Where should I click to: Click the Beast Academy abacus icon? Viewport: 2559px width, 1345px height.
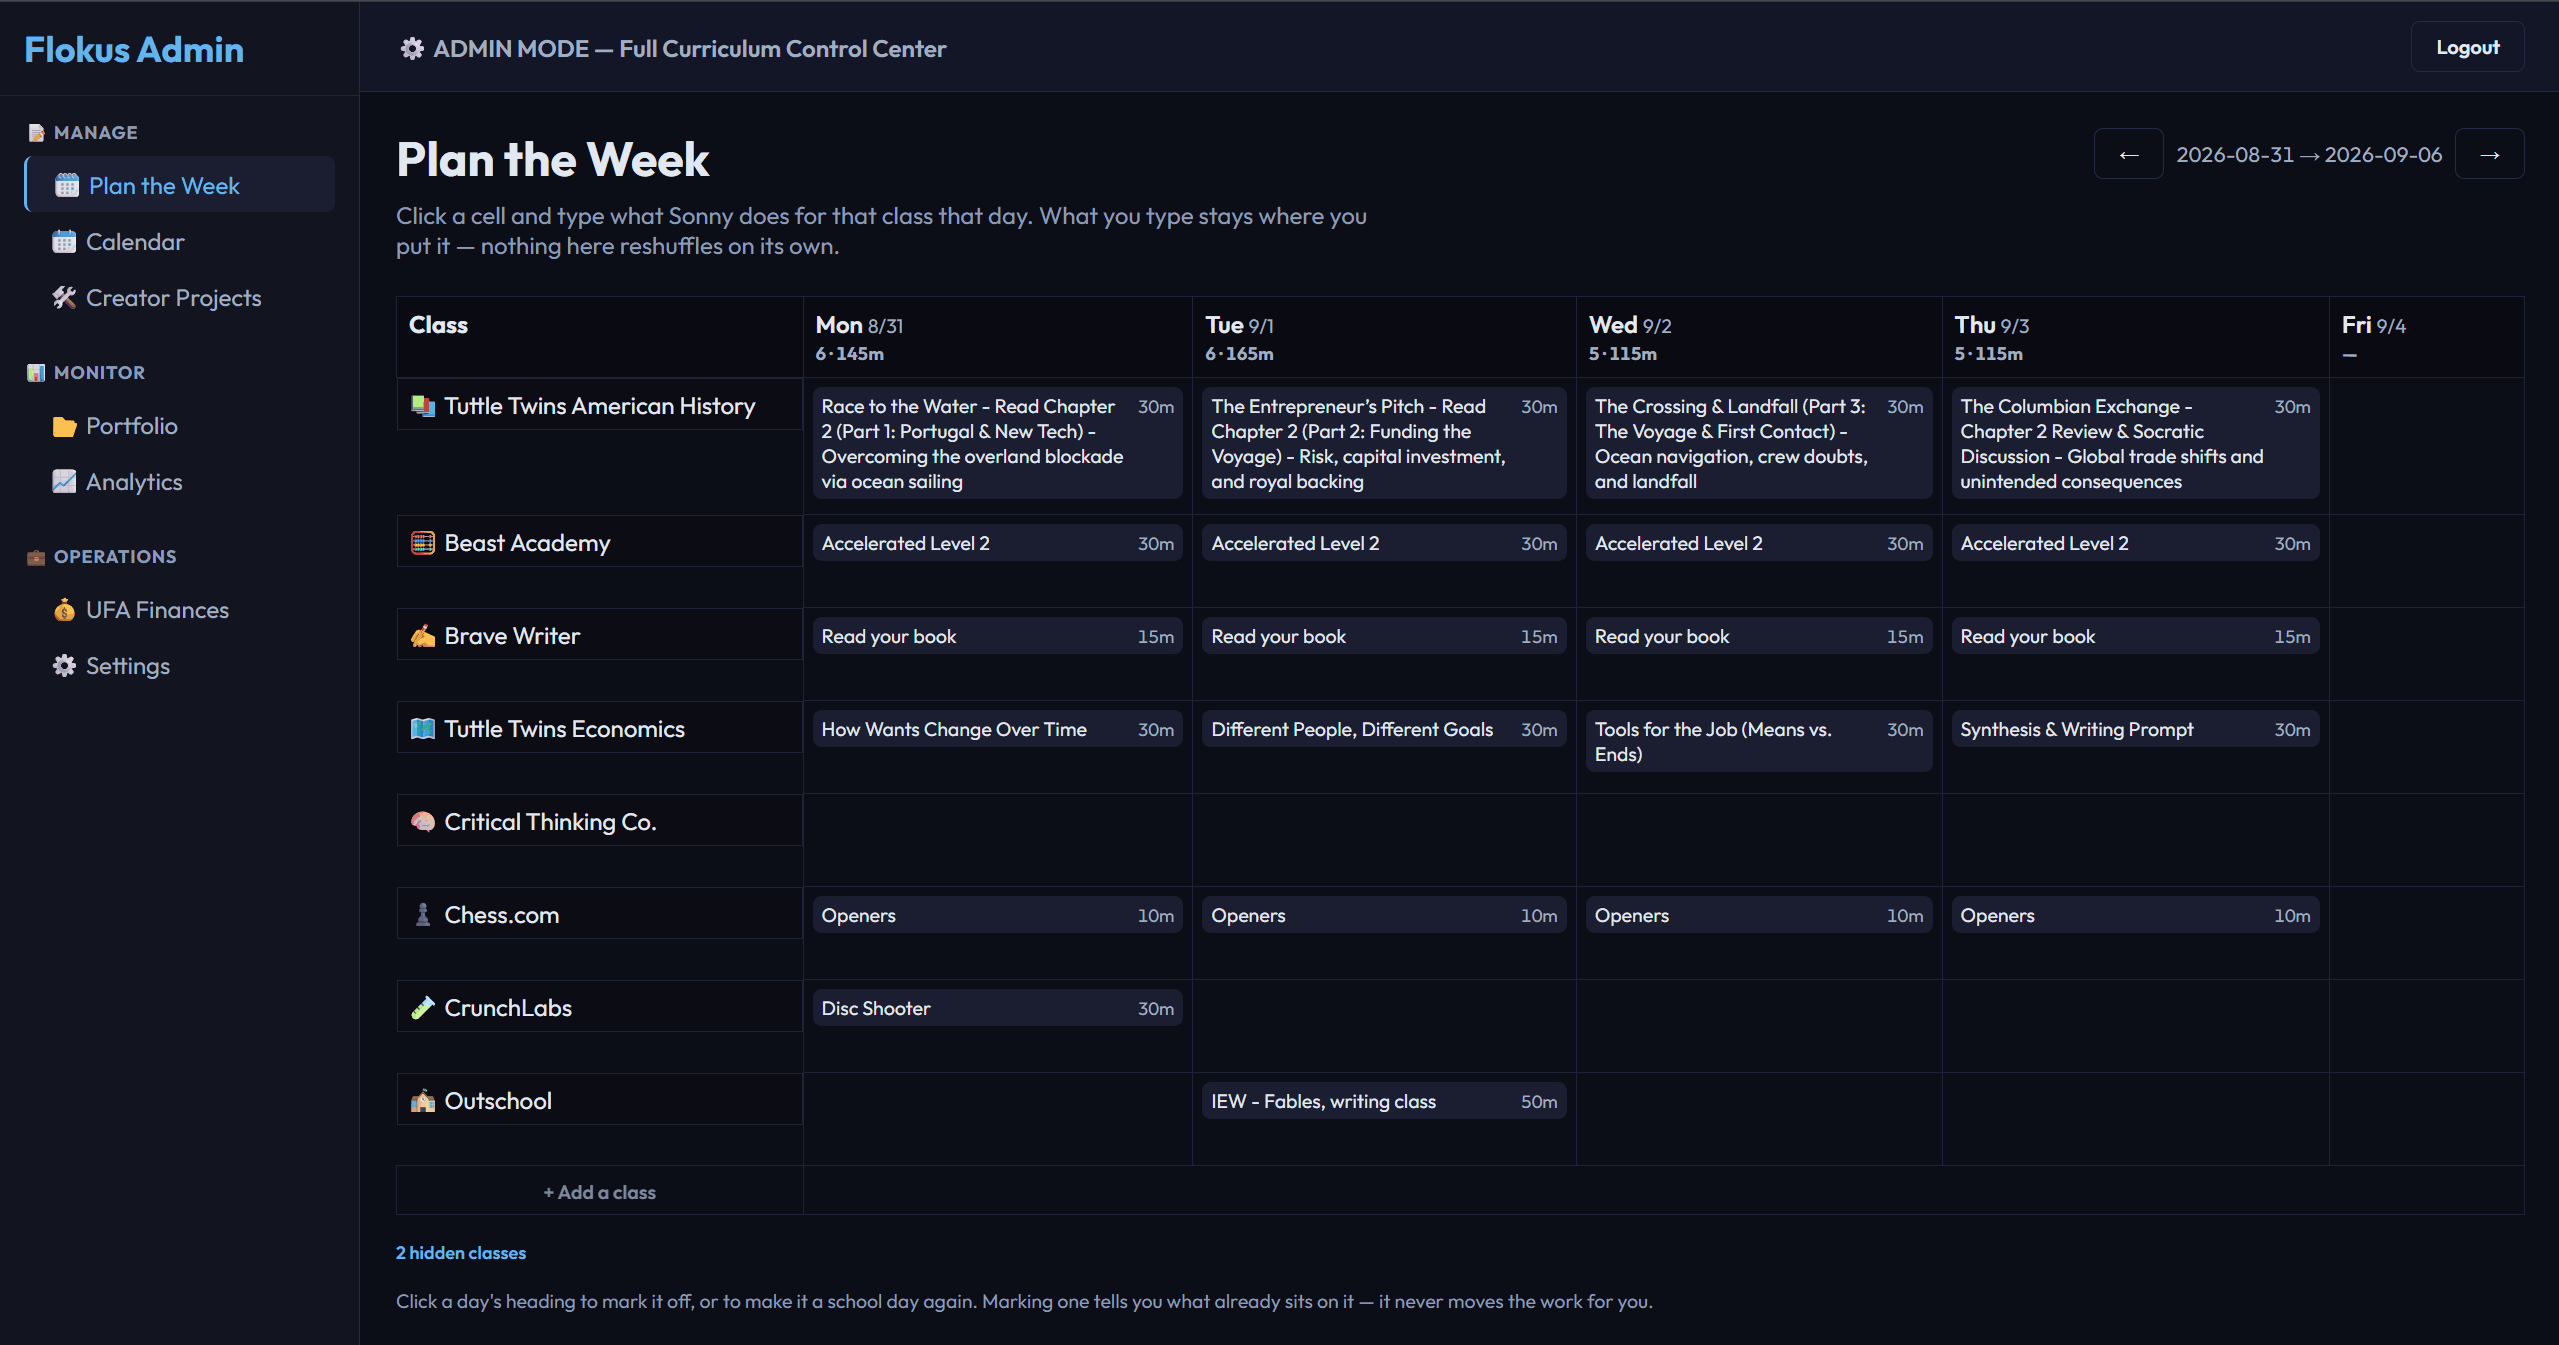pyautogui.click(x=423, y=542)
